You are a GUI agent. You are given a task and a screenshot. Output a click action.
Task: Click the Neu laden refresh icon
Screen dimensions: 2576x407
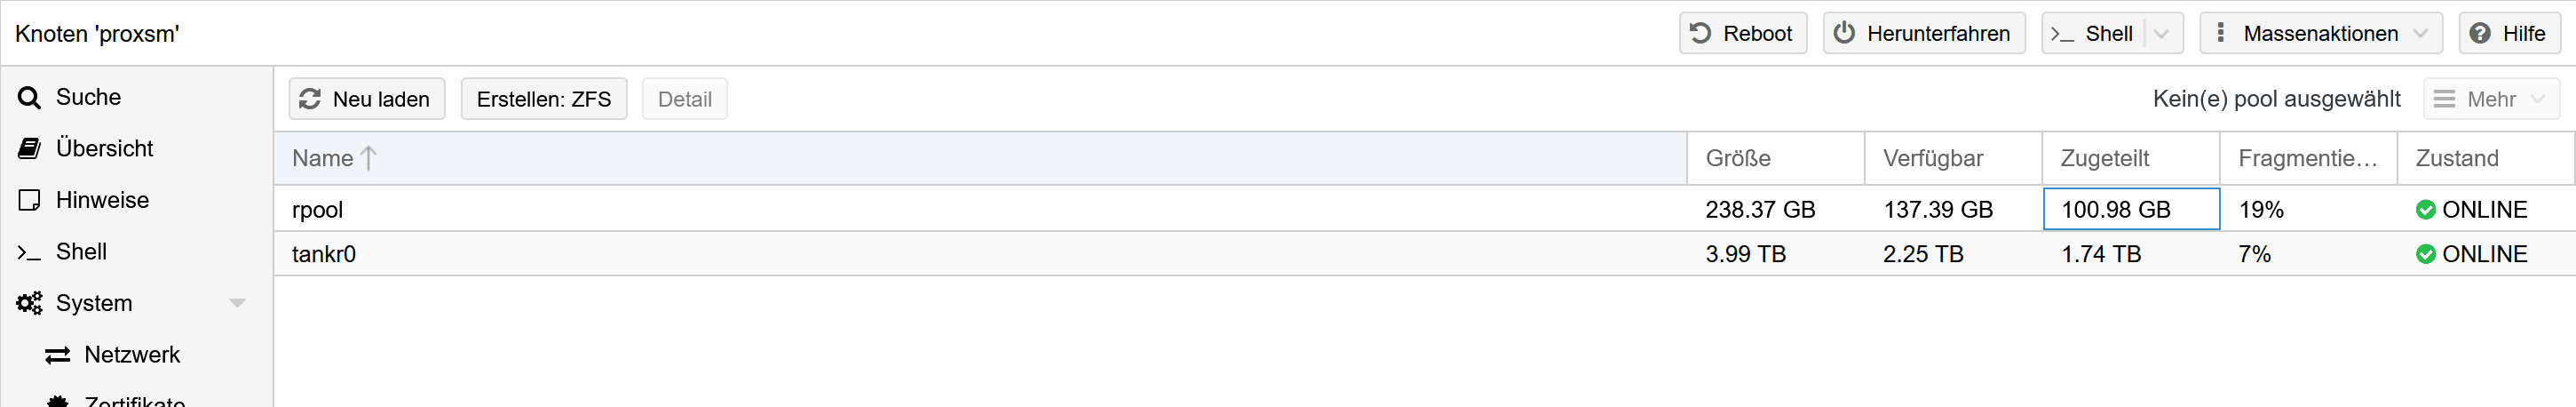pyautogui.click(x=310, y=99)
